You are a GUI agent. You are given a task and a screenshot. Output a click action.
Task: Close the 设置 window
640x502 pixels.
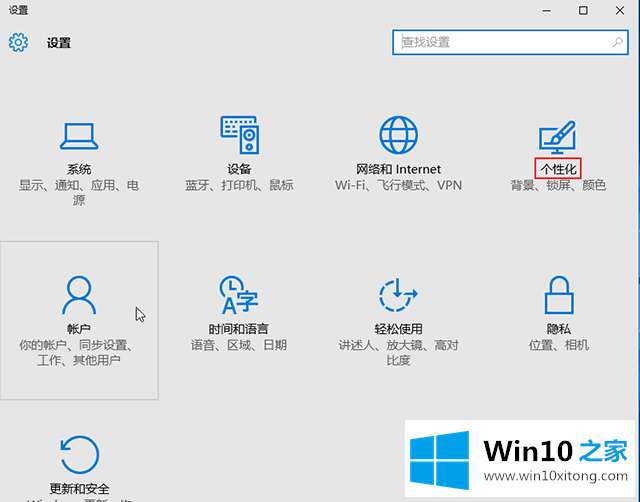620,11
